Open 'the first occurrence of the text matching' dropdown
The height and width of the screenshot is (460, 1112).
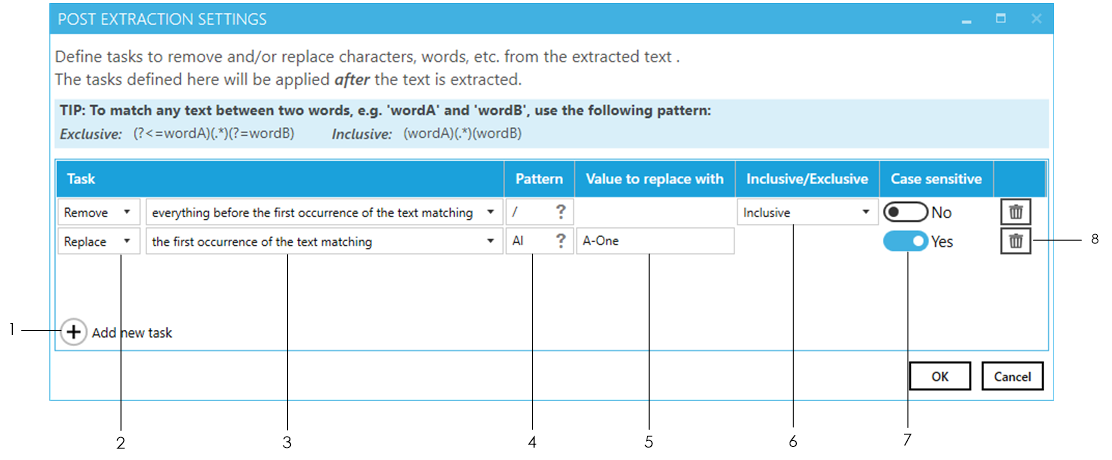pos(323,241)
